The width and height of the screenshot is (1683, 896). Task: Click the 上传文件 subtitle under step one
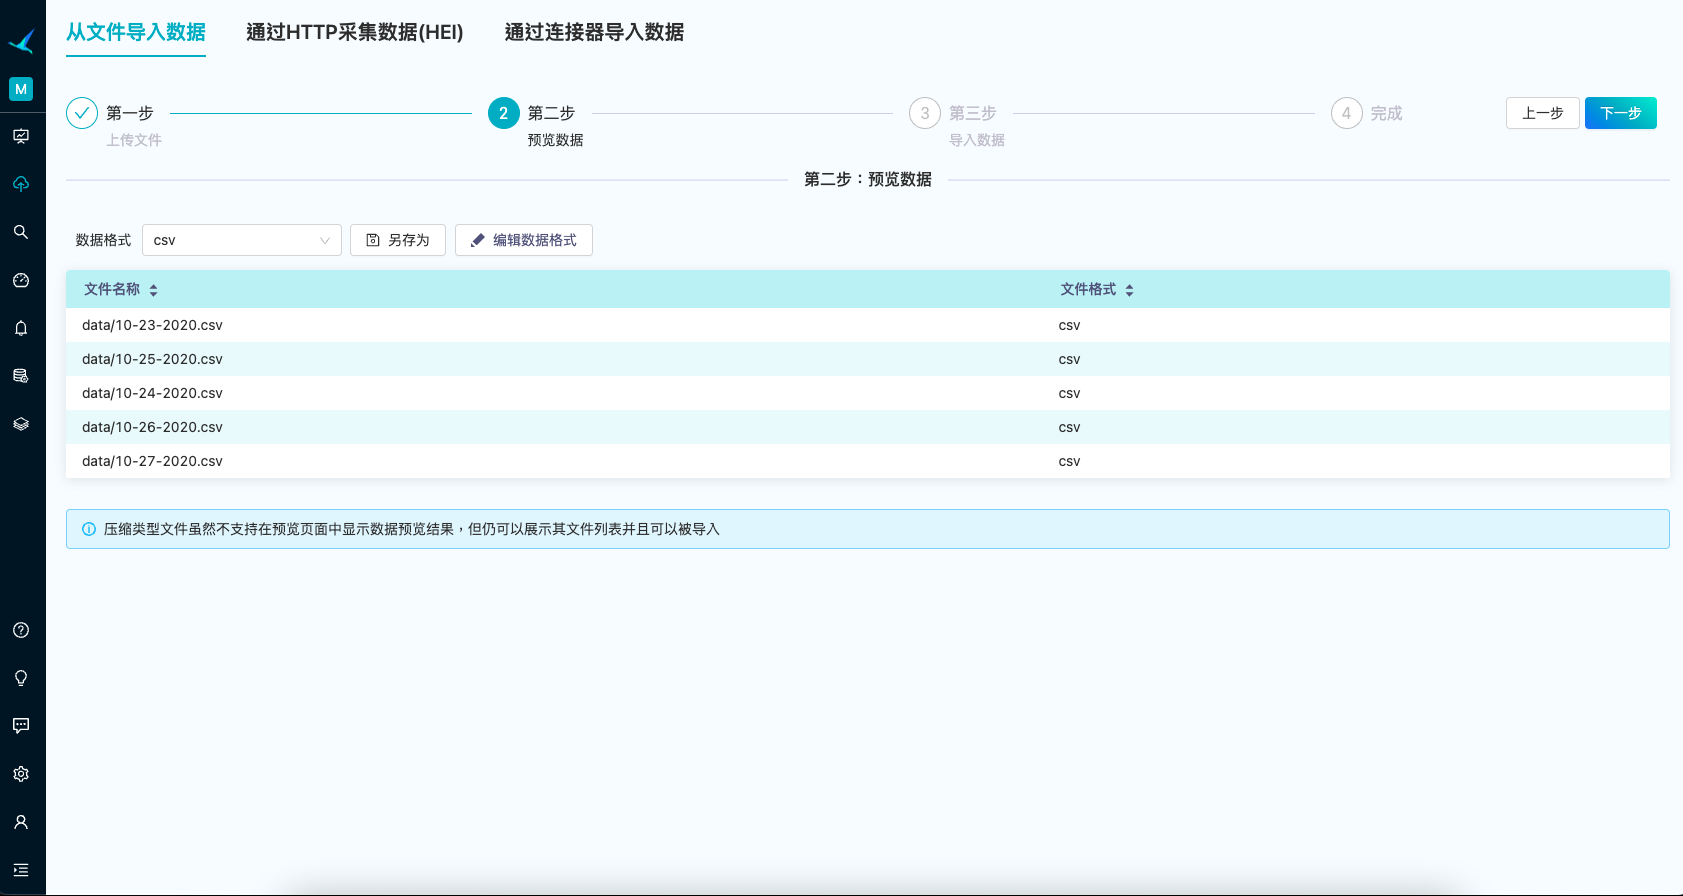134,140
